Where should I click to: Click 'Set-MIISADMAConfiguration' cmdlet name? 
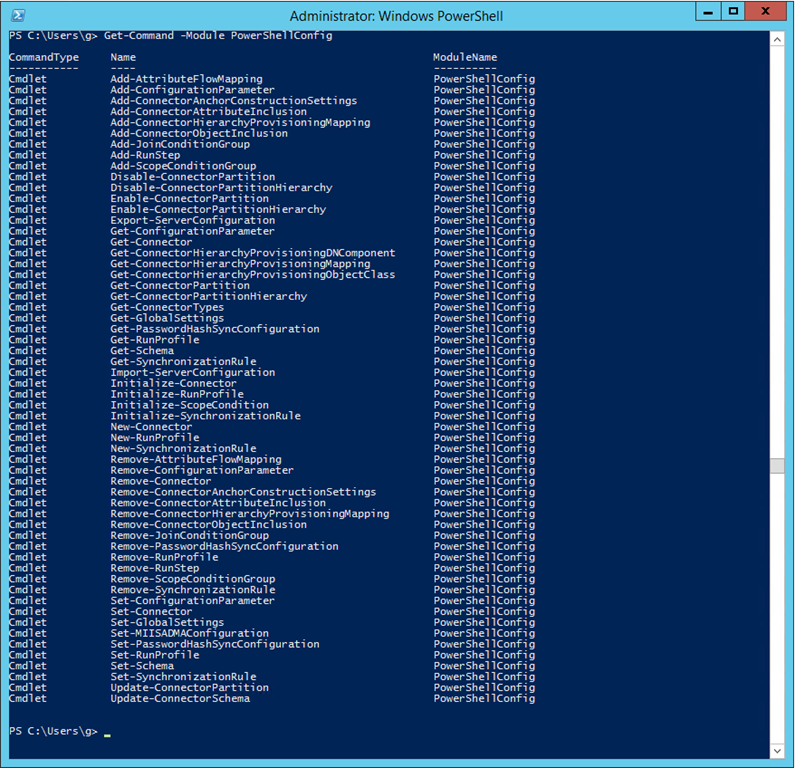(190, 634)
